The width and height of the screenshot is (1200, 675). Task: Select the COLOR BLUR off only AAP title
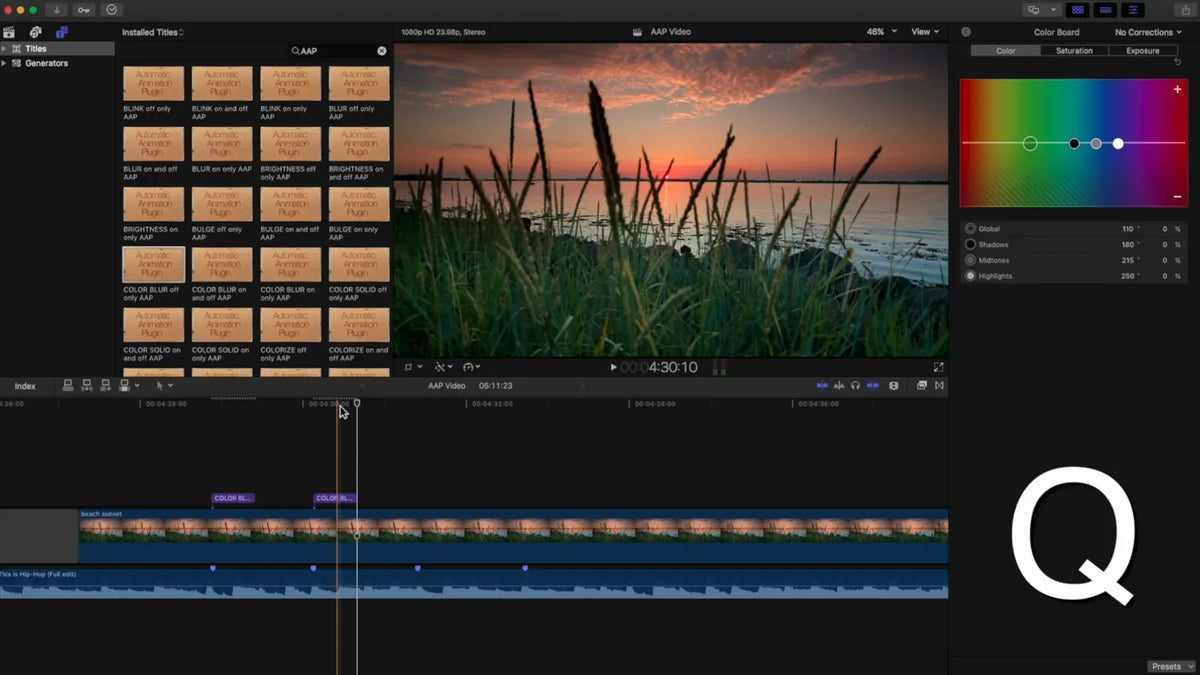click(153, 274)
